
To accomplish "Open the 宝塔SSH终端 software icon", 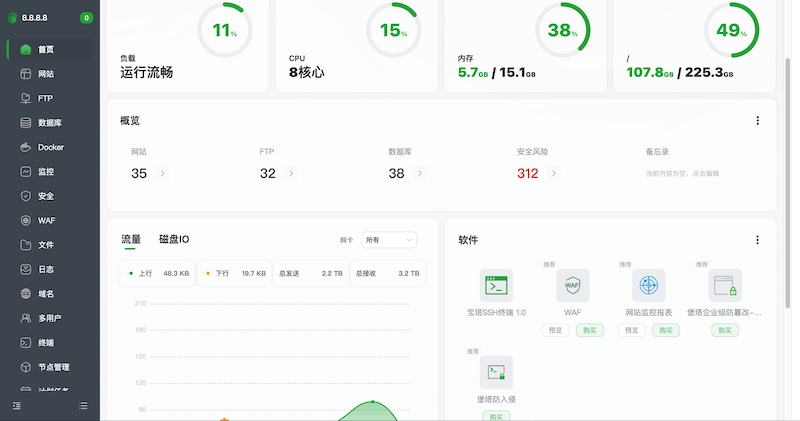I will click(495, 286).
